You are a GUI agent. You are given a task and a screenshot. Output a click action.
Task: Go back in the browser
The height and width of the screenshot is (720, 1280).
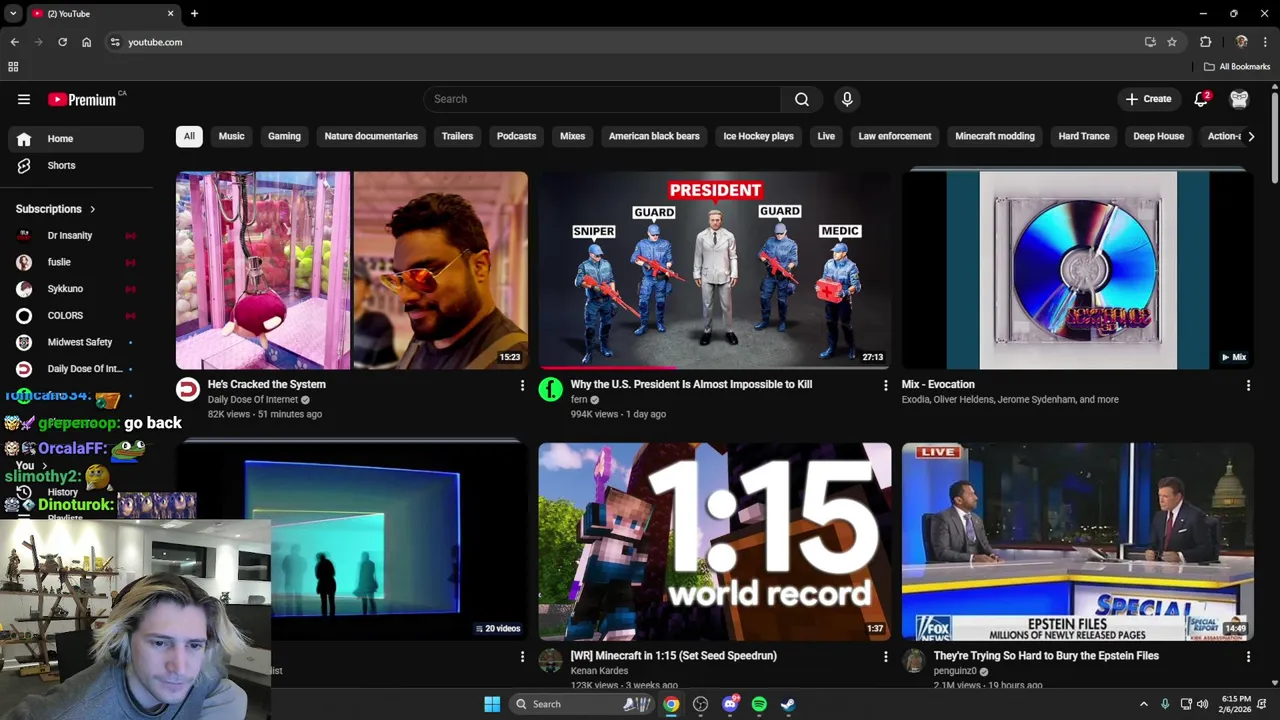coord(14,42)
